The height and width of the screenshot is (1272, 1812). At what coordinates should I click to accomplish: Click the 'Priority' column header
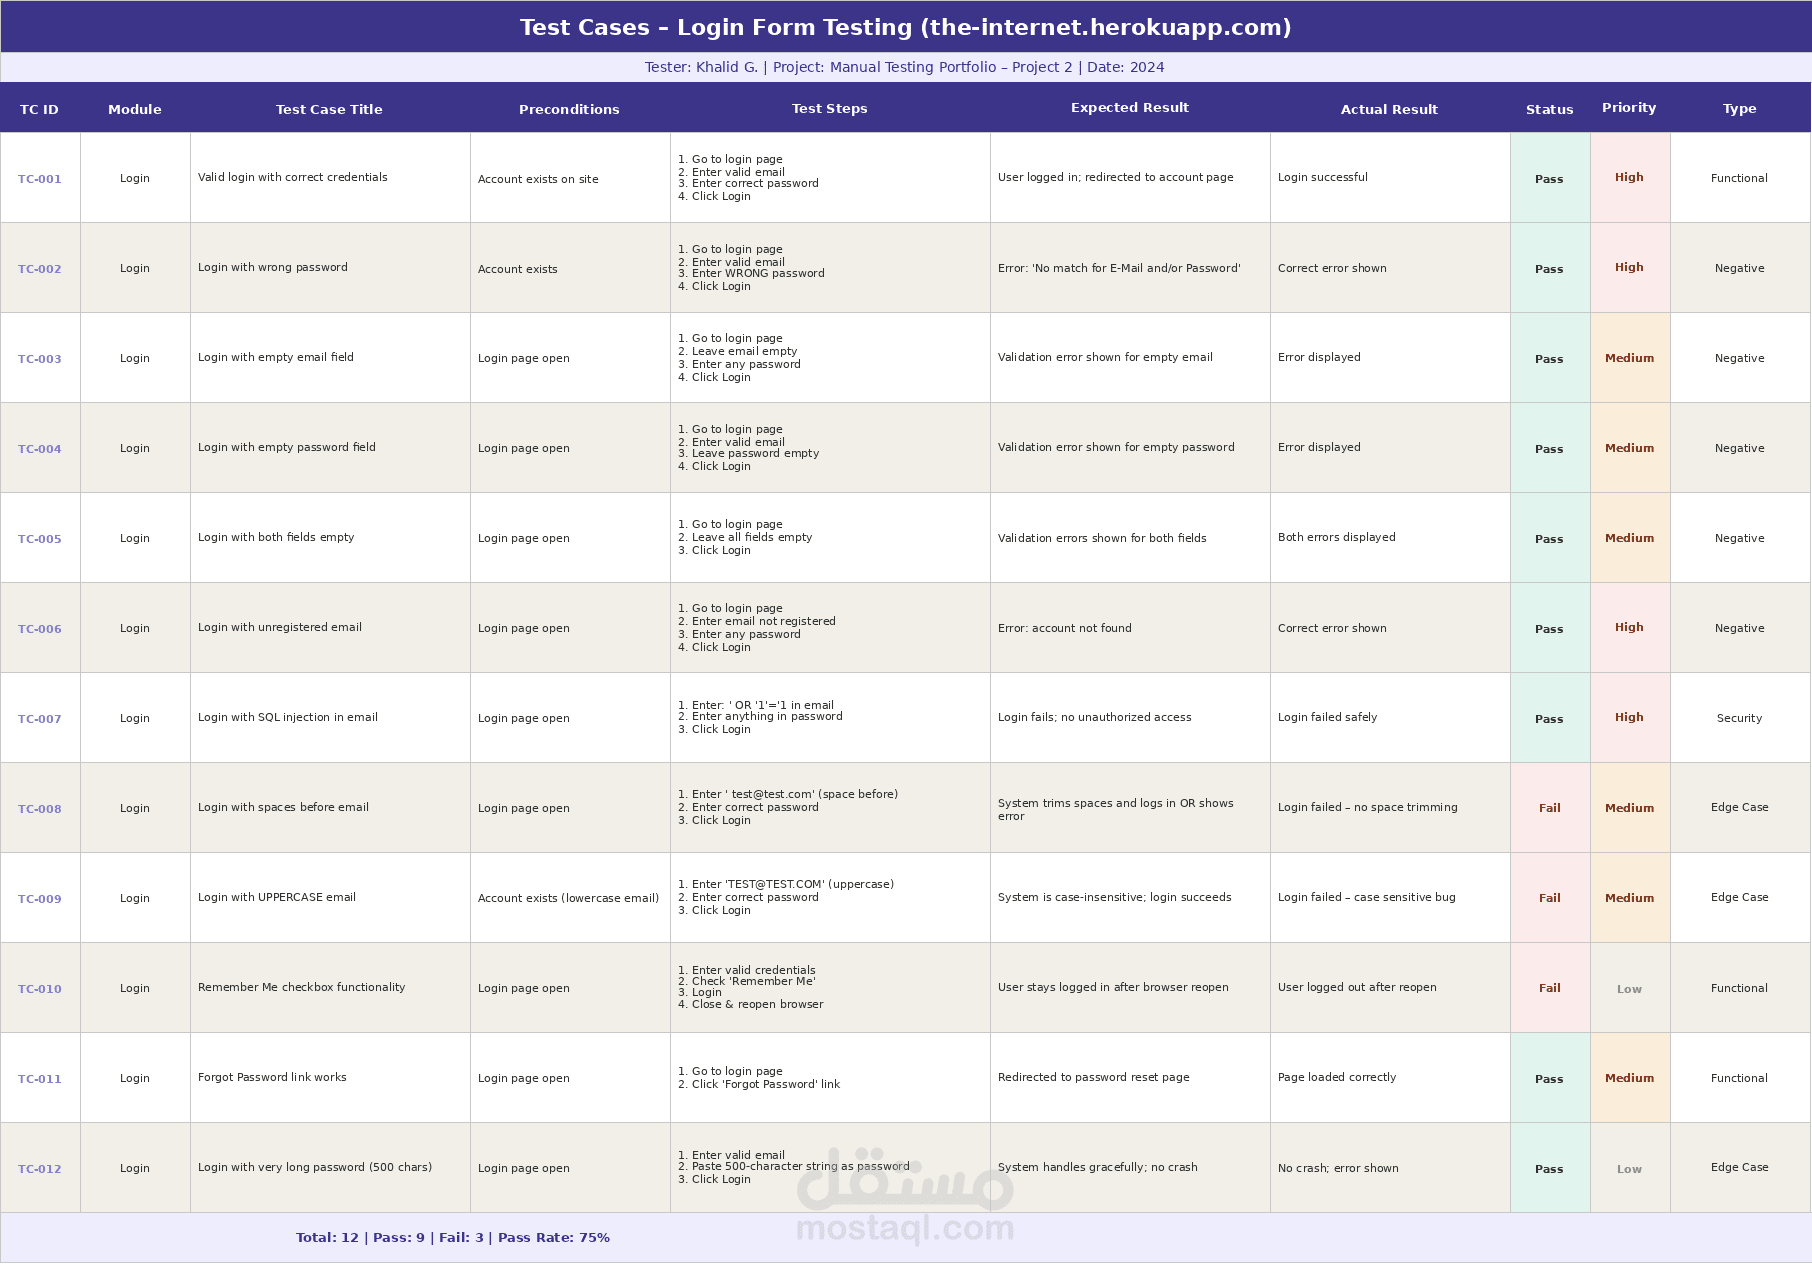click(x=1629, y=107)
